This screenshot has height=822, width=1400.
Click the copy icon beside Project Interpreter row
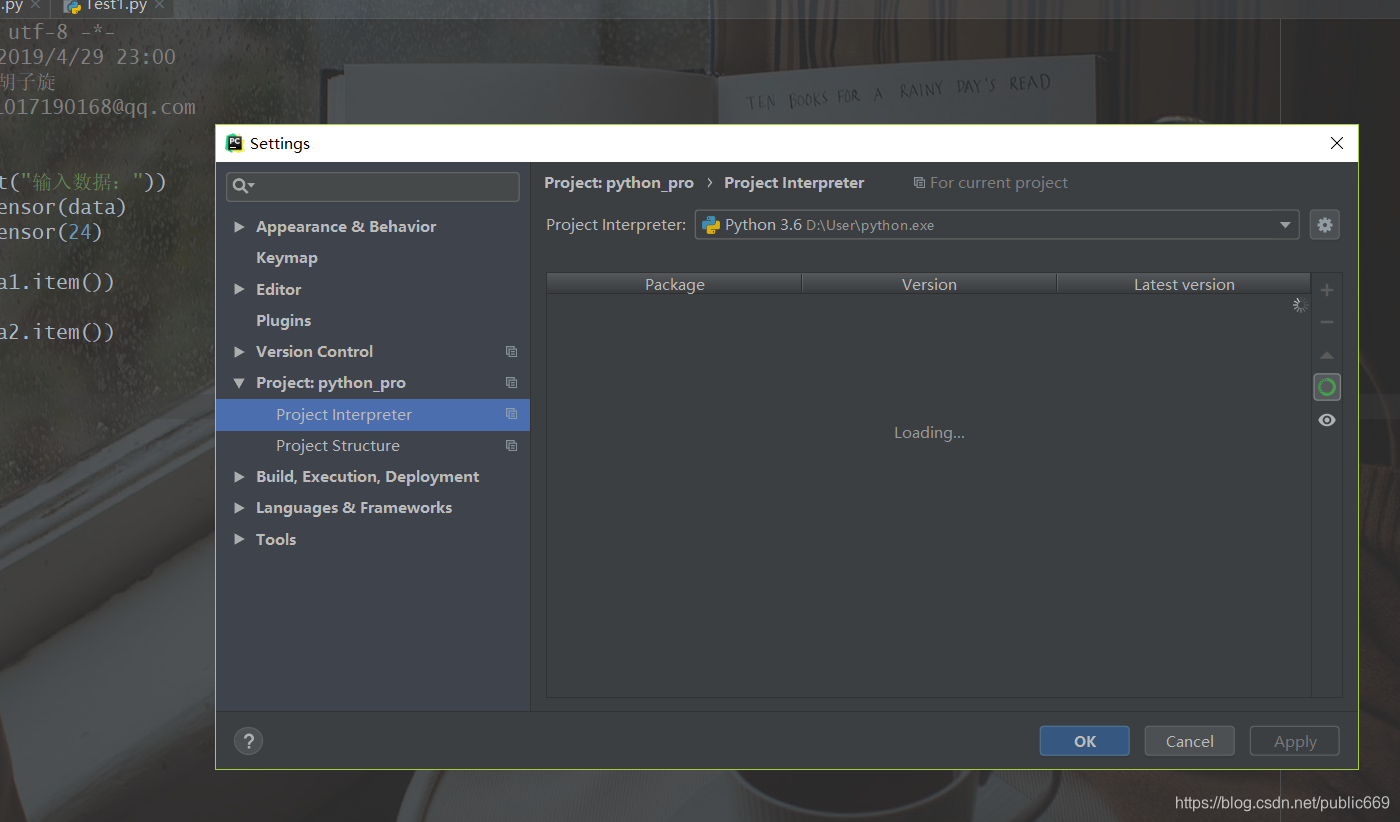pos(512,414)
